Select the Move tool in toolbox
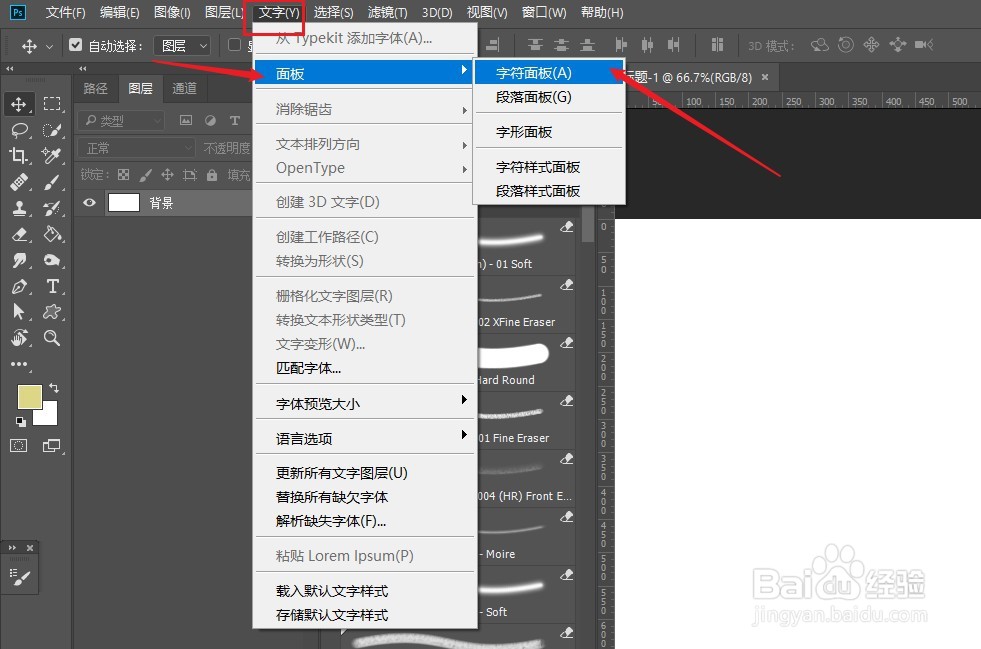The height and width of the screenshot is (649, 981). pyautogui.click(x=19, y=104)
